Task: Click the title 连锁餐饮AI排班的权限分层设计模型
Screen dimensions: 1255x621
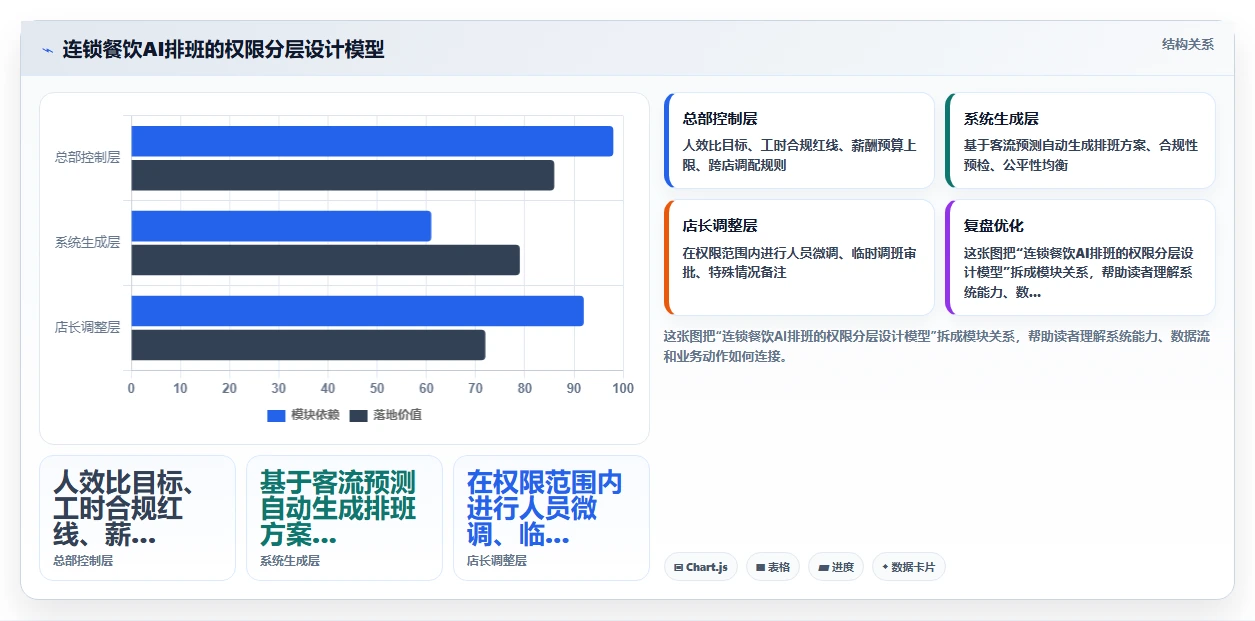Action: (x=224, y=49)
